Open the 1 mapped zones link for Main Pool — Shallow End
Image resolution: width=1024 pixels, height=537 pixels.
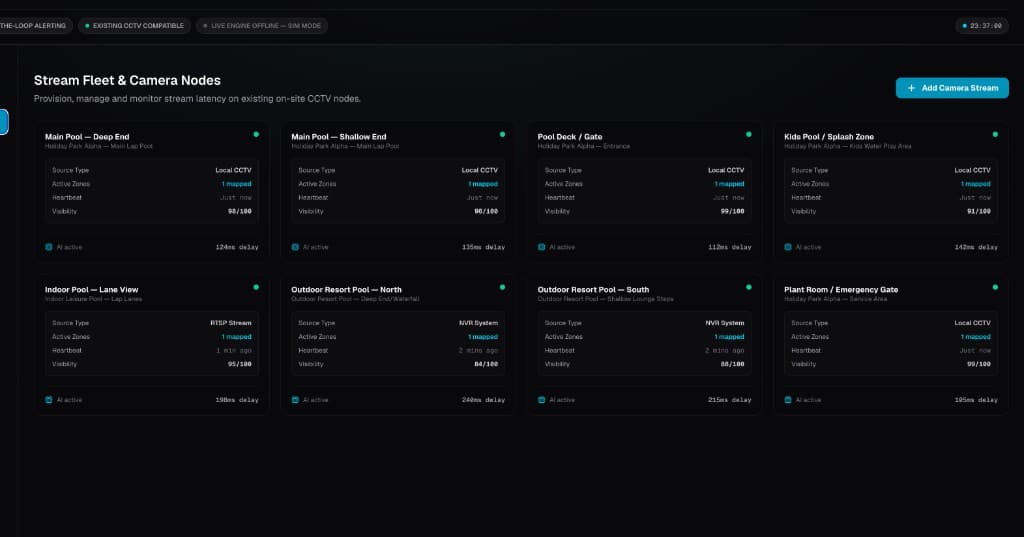point(483,184)
